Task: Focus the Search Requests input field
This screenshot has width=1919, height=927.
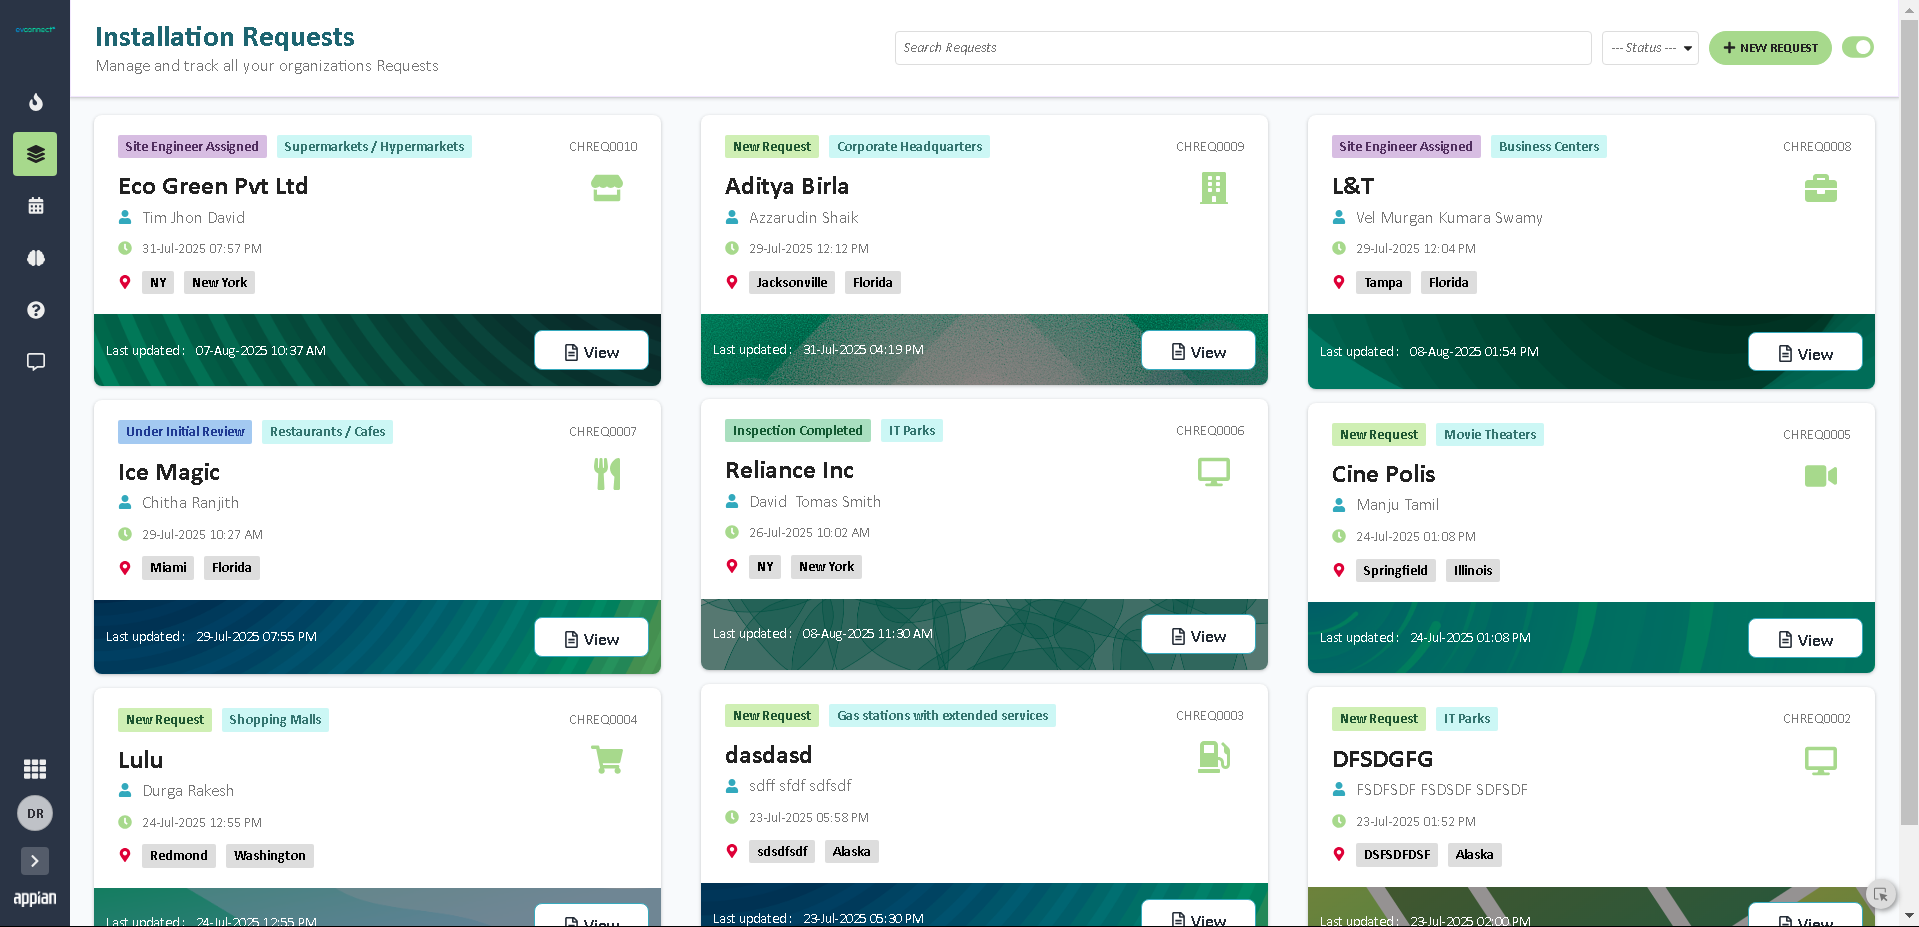Action: click(1242, 48)
